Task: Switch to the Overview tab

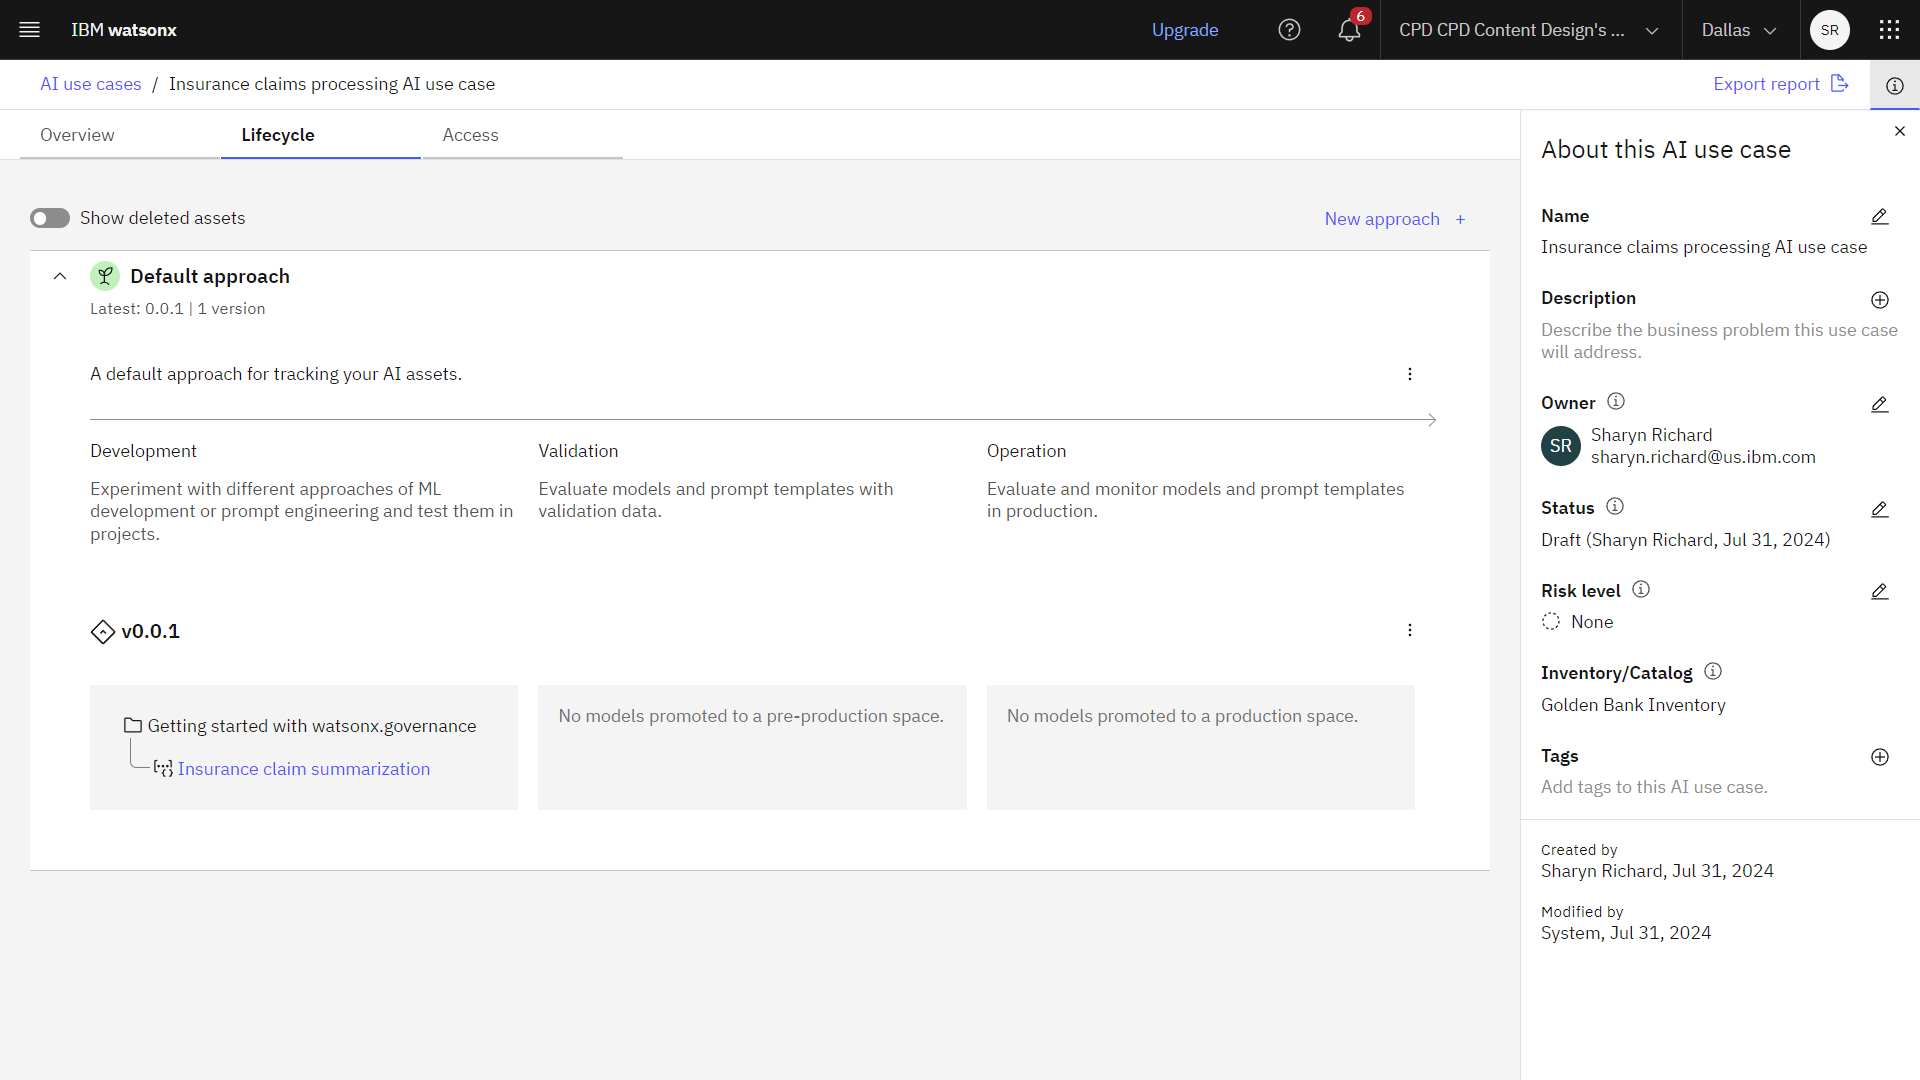Action: pyautogui.click(x=76, y=135)
